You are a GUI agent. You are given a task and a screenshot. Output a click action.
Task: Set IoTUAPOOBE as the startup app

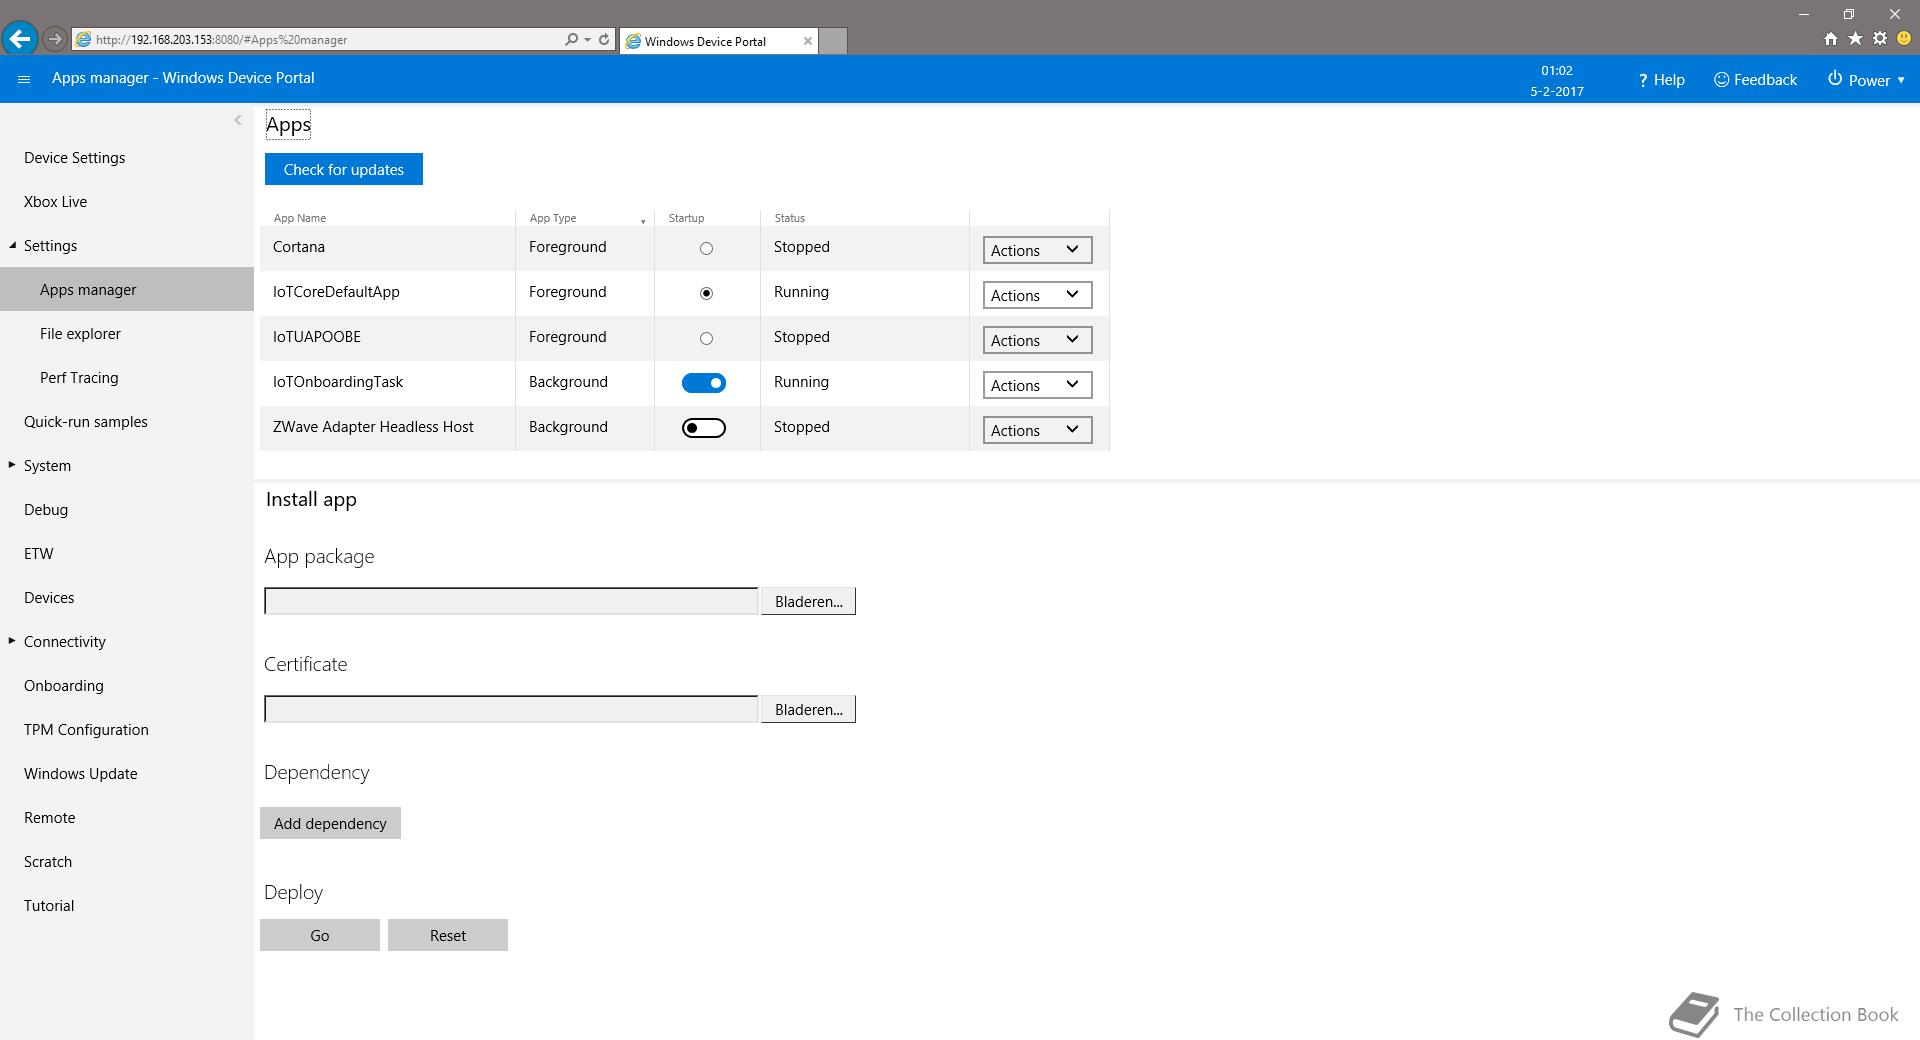pyautogui.click(x=706, y=338)
